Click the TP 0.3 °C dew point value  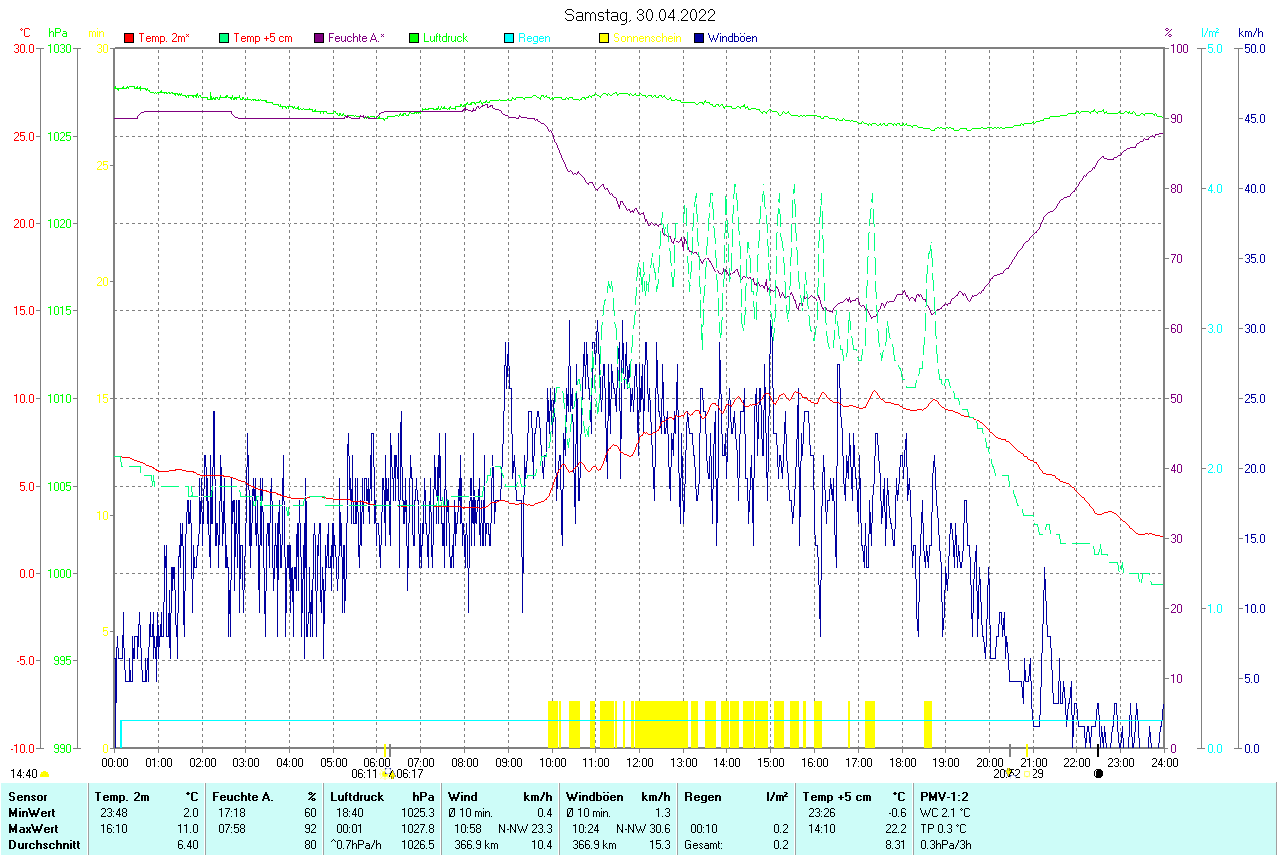pos(944,829)
